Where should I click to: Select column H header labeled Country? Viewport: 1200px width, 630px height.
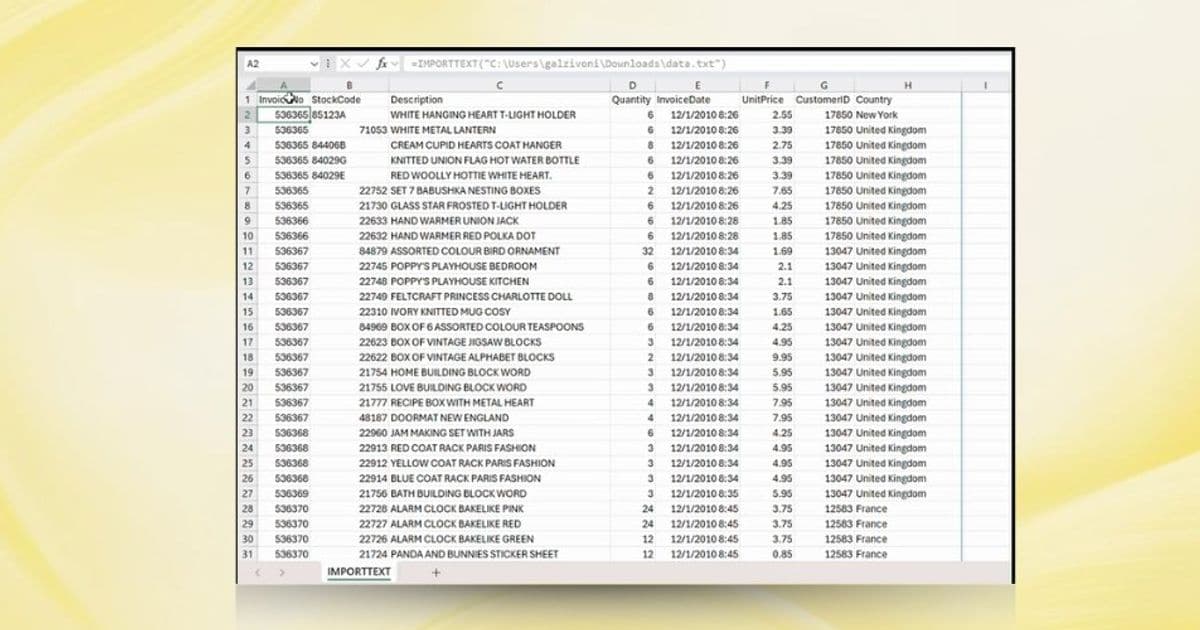click(908, 85)
